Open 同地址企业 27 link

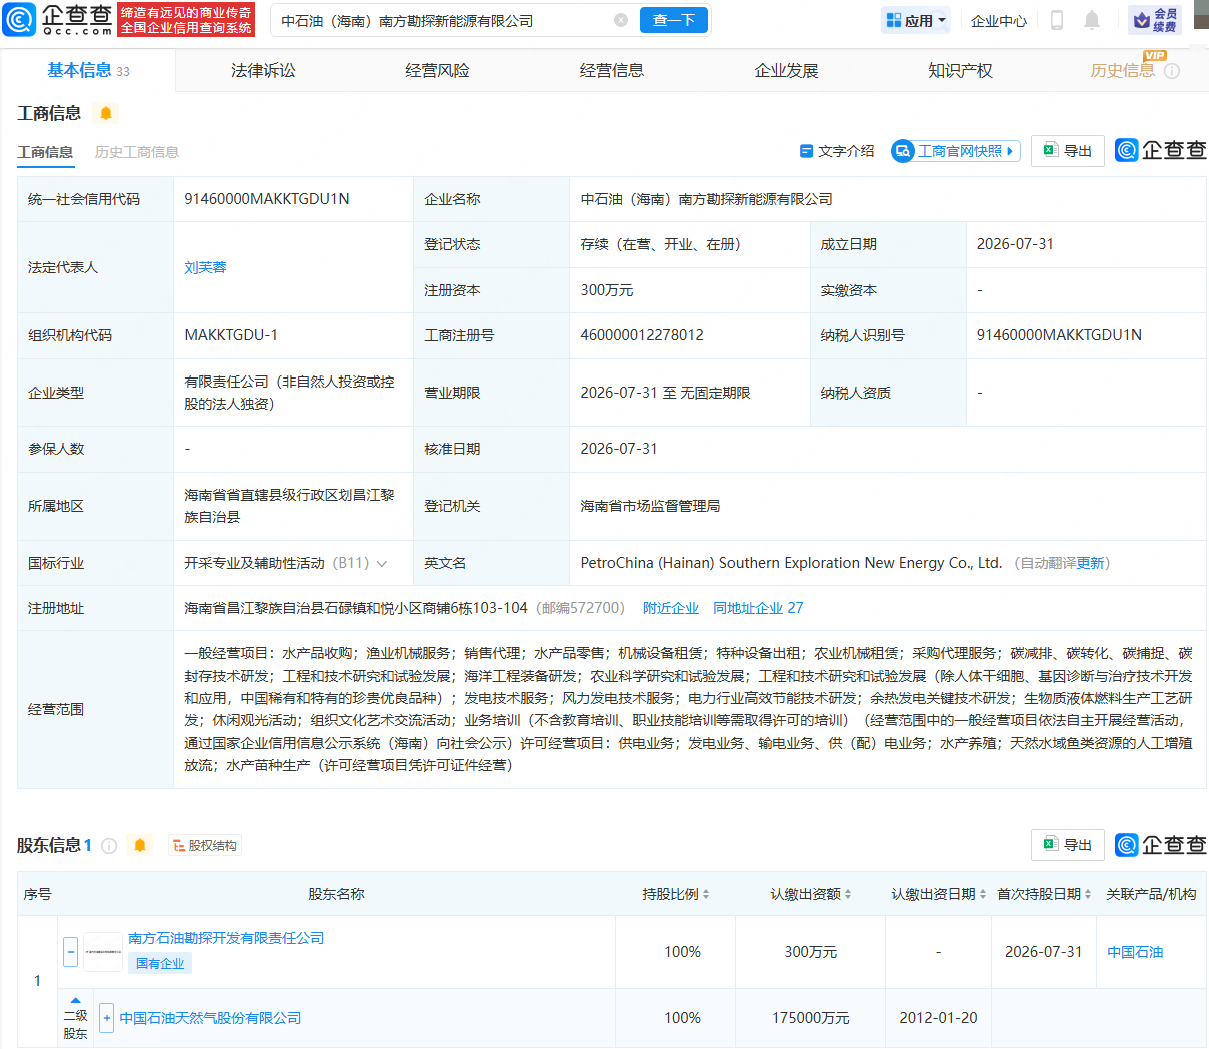(x=758, y=608)
